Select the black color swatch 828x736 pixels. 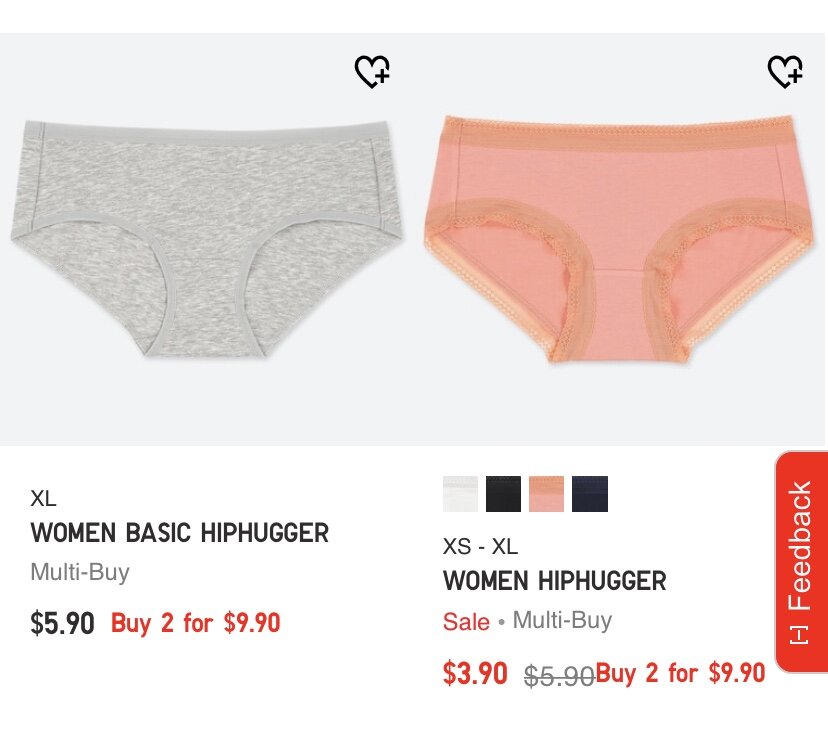503,494
